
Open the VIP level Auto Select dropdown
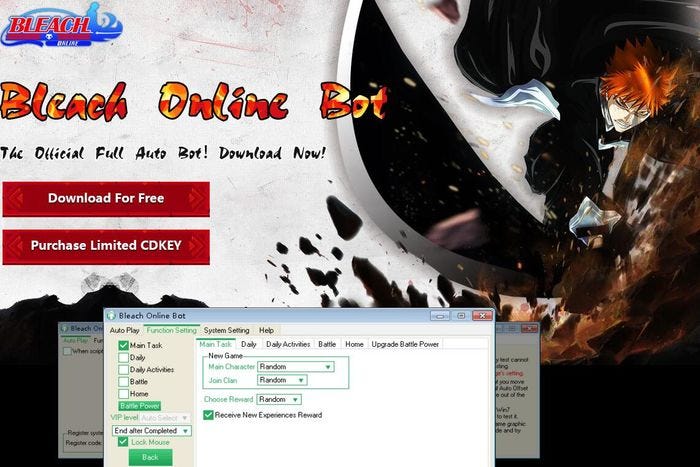165,418
